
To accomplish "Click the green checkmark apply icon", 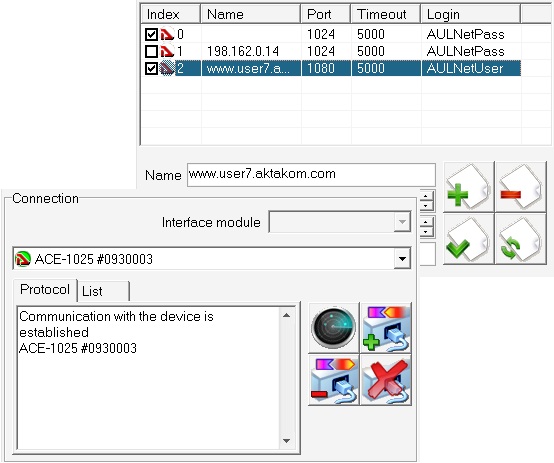I will (468, 239).
